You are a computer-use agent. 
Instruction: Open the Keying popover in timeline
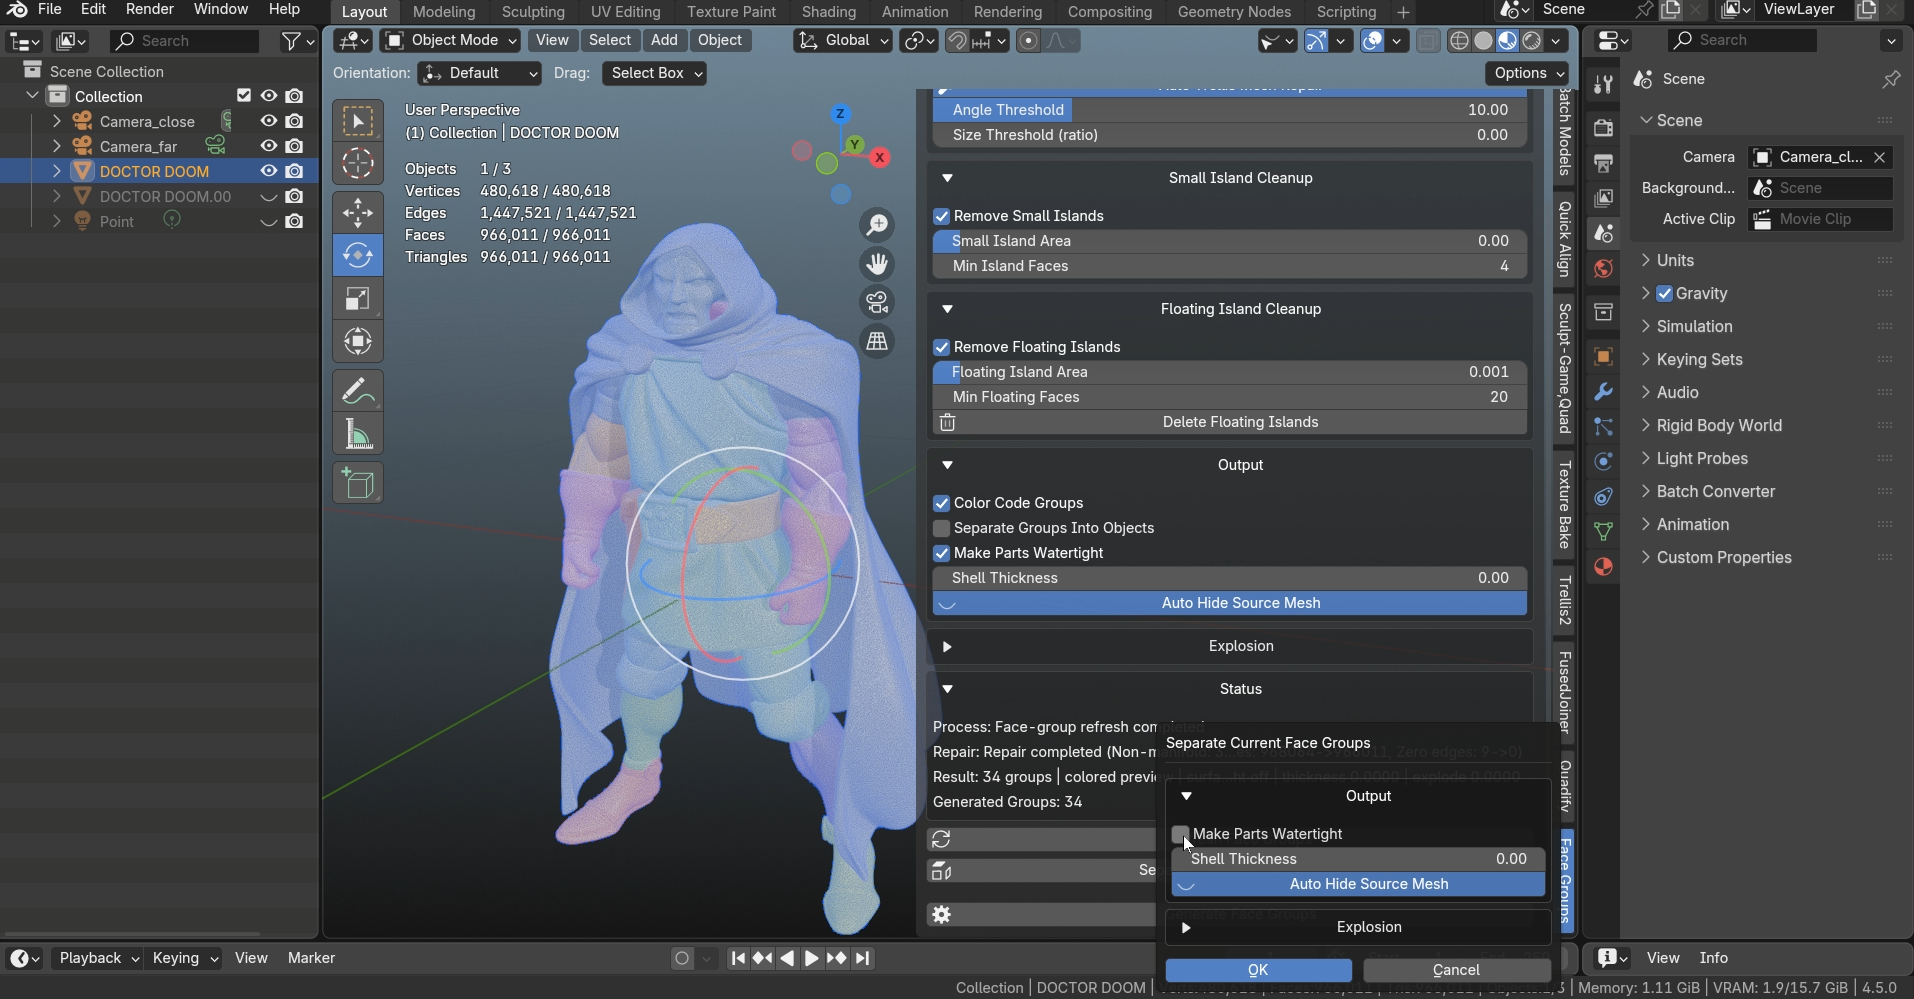pyautogui.click(x=185, y=958)
